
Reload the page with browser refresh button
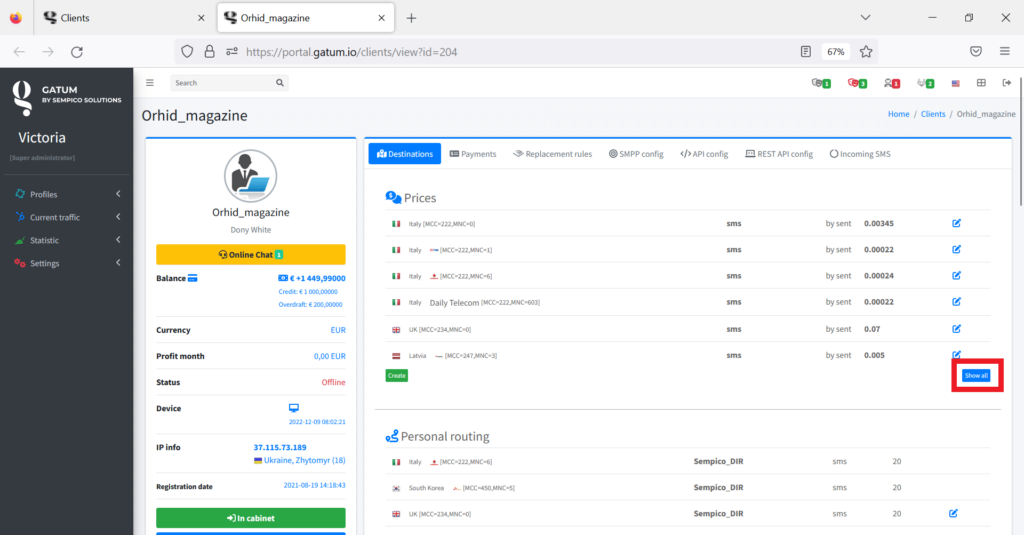pyautogui.click(x=77, y=52)
